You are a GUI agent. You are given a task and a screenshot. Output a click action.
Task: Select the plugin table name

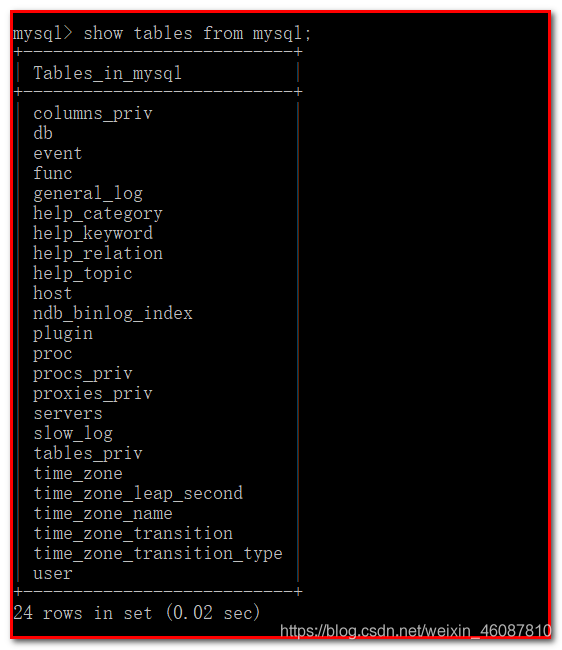63,334
